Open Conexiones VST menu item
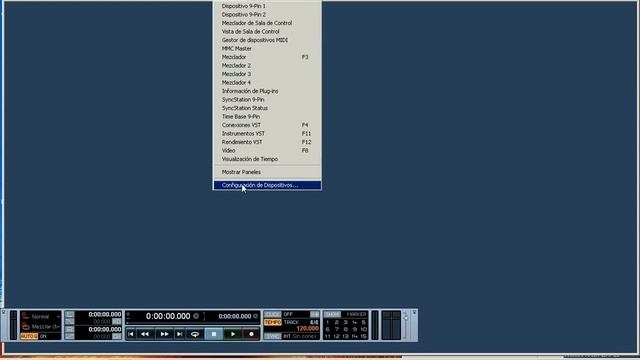Image resolution: width=640 pixels, height=360 pixels. [x=267, y=125]
